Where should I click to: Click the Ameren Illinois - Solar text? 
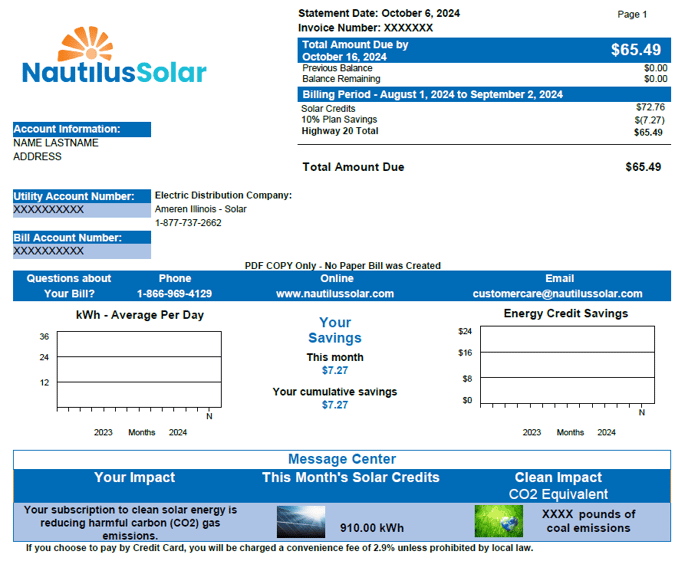coord(201,209)
